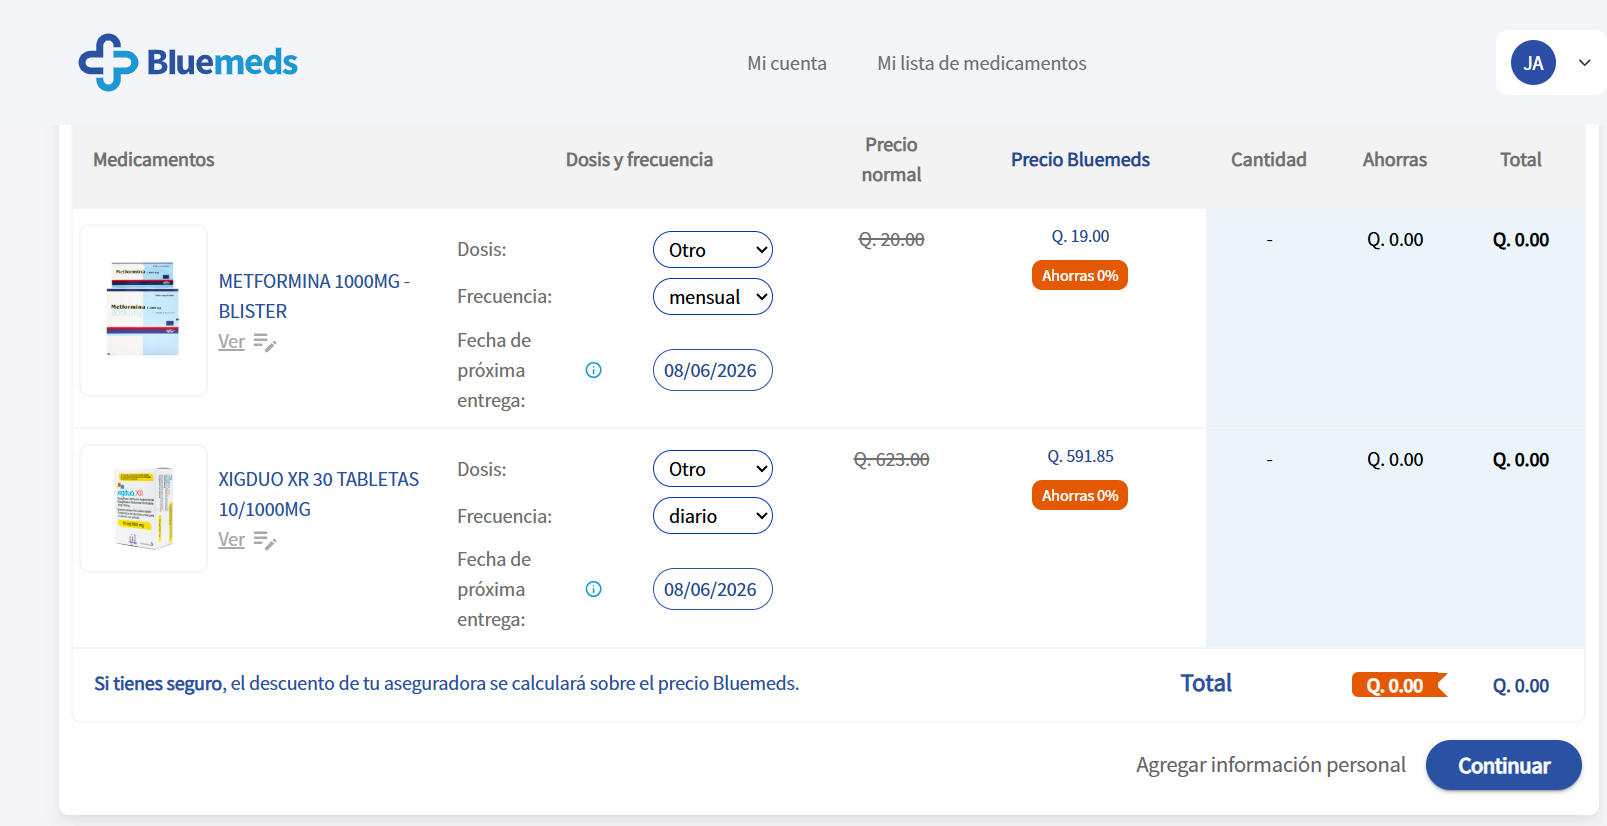The height and width of the screenshot is (826, 1607).
Task: Open the JA user avatar
Action: (x=1533, y=63)
